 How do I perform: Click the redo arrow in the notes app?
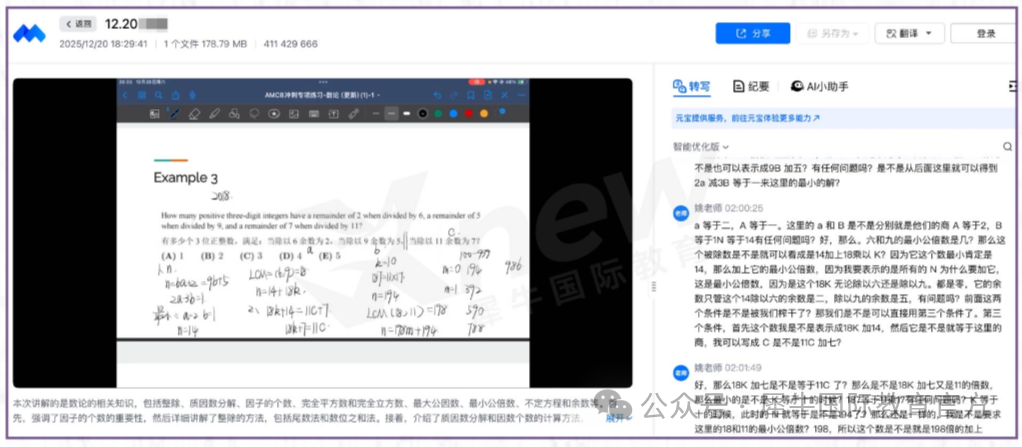click(454, 95)
